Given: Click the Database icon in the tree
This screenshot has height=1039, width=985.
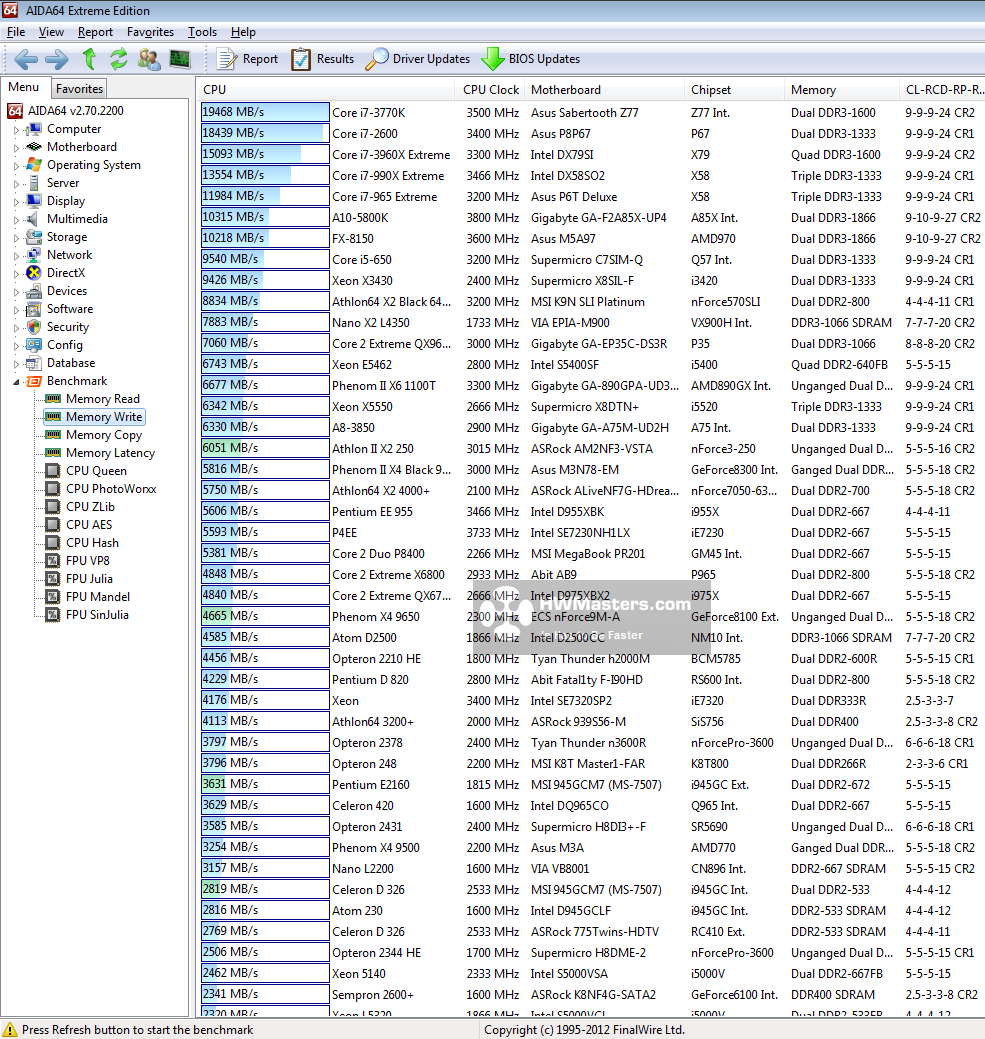Looking at the screenshot, I should click(34, 362).
